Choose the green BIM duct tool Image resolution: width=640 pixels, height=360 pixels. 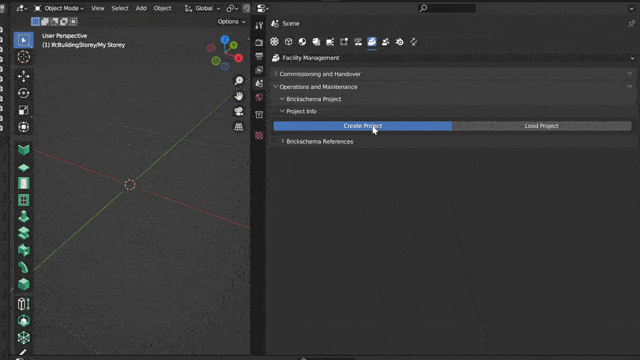[24, 250]
